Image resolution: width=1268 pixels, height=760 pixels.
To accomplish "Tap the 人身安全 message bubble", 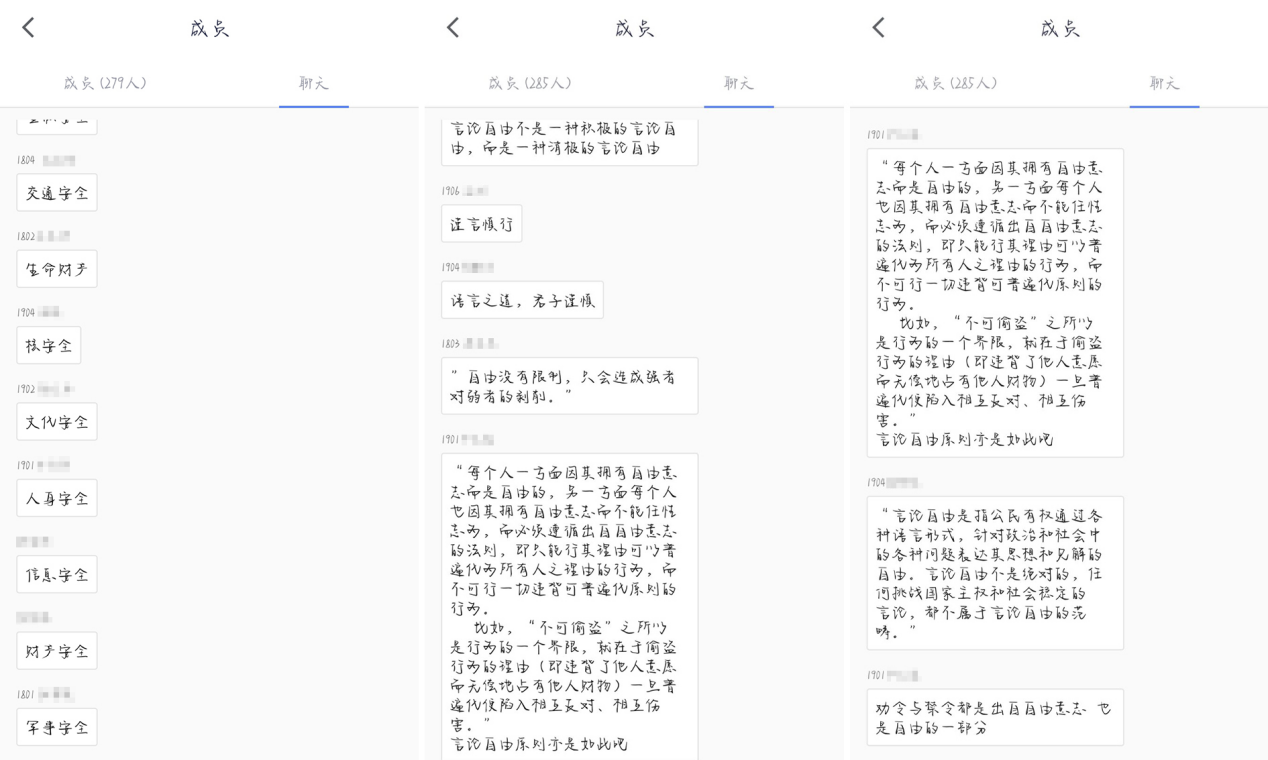I will 57,498.
